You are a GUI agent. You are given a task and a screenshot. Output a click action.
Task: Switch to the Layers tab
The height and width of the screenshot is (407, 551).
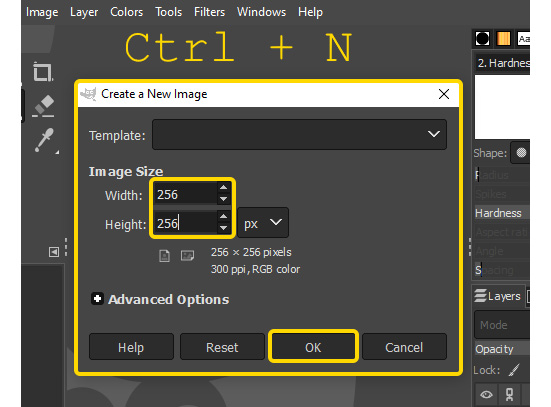coord(498,296)
